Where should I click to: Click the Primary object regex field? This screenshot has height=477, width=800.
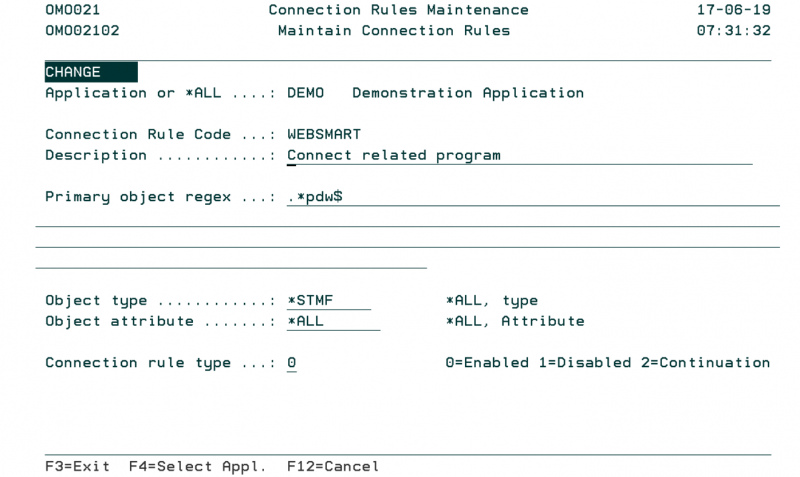(x=532, y=198)
